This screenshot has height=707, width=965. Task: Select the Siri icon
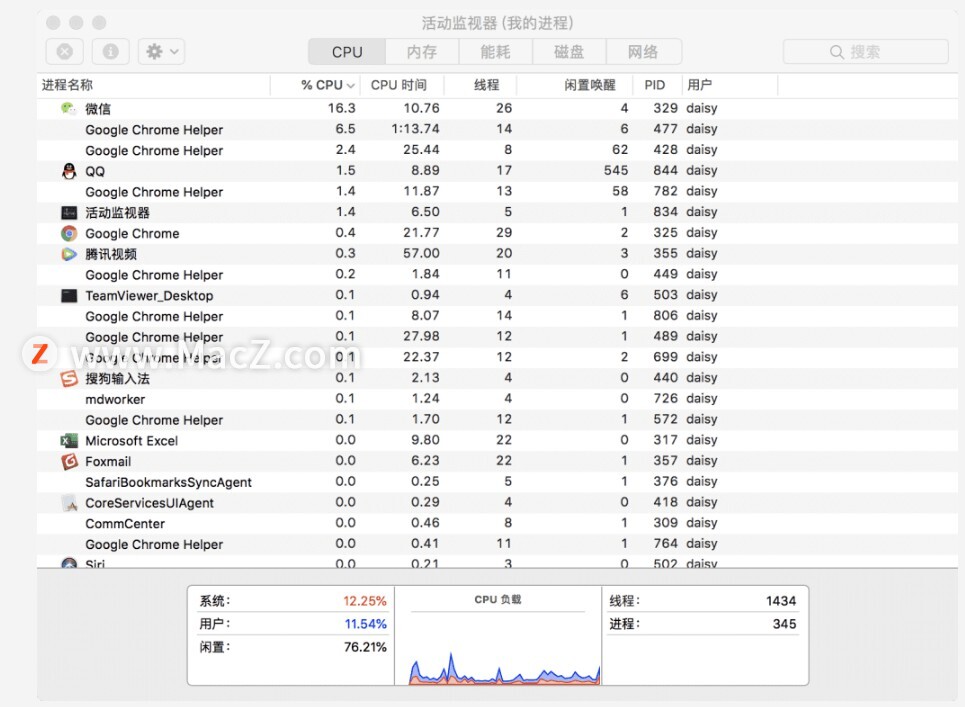point(69,562)
